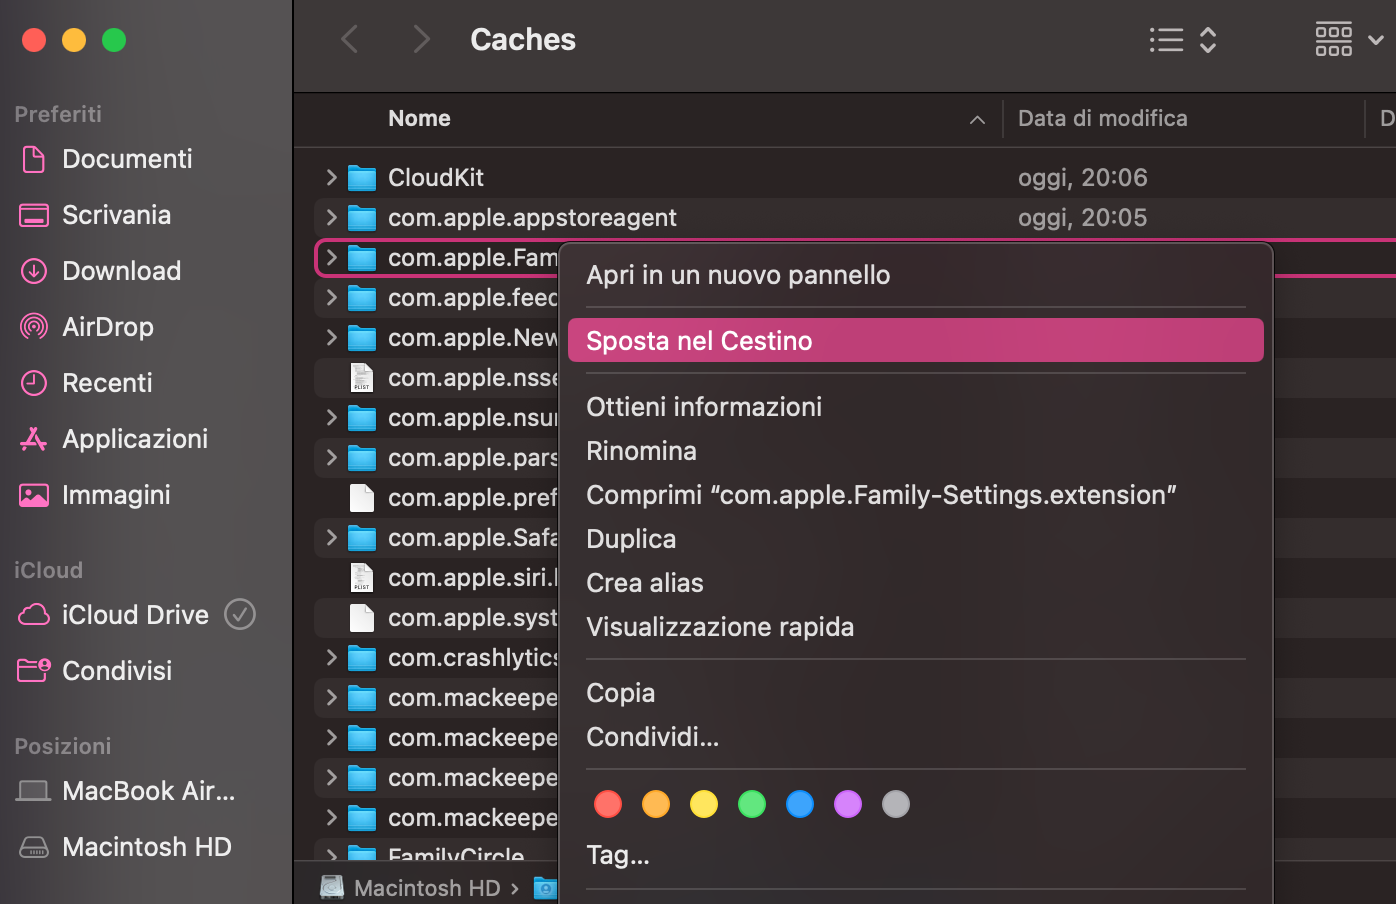Toggle the group-by view control
This screenshot has width=1396, height=904.
pyautogui.click(x=1334, y=39)
